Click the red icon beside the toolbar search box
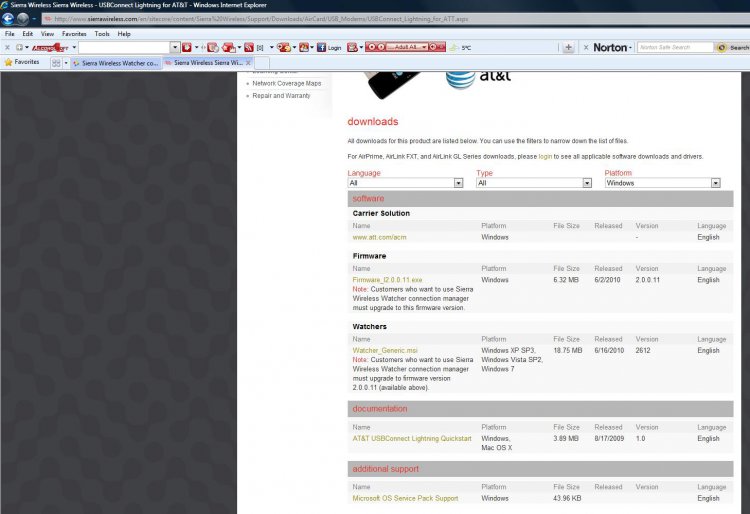750x514 pixels. (x=187, y=47)
